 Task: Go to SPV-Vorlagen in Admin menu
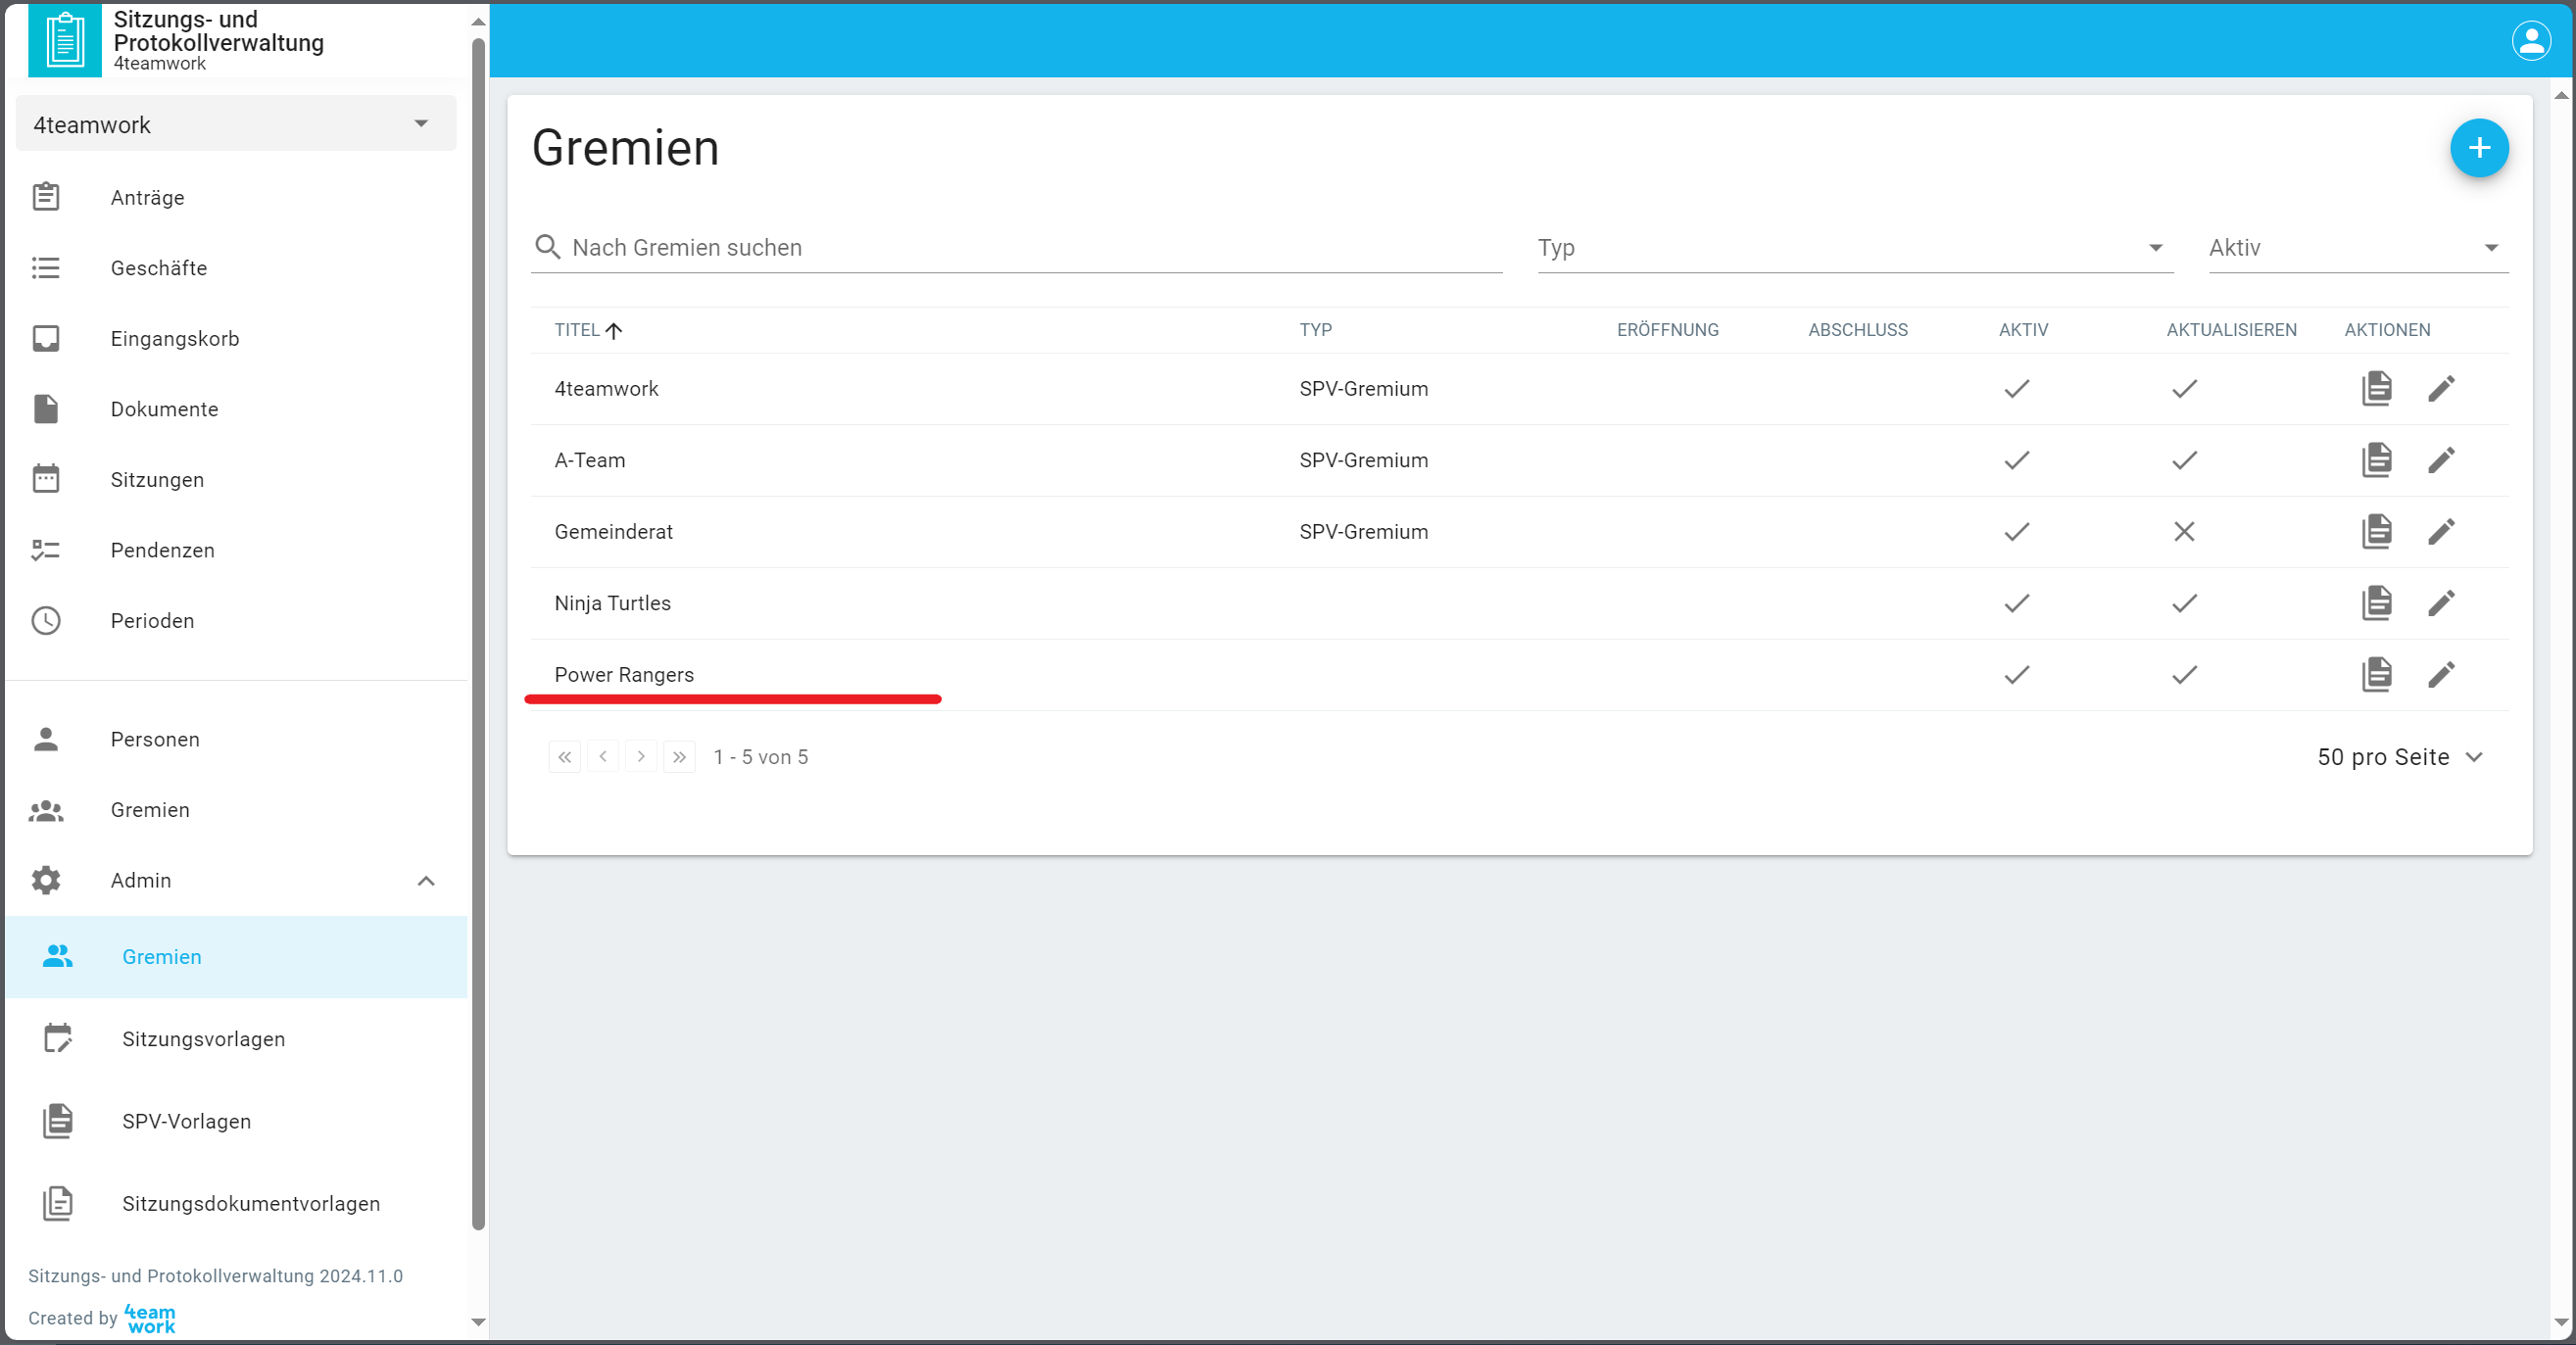tap(186, 1122)
